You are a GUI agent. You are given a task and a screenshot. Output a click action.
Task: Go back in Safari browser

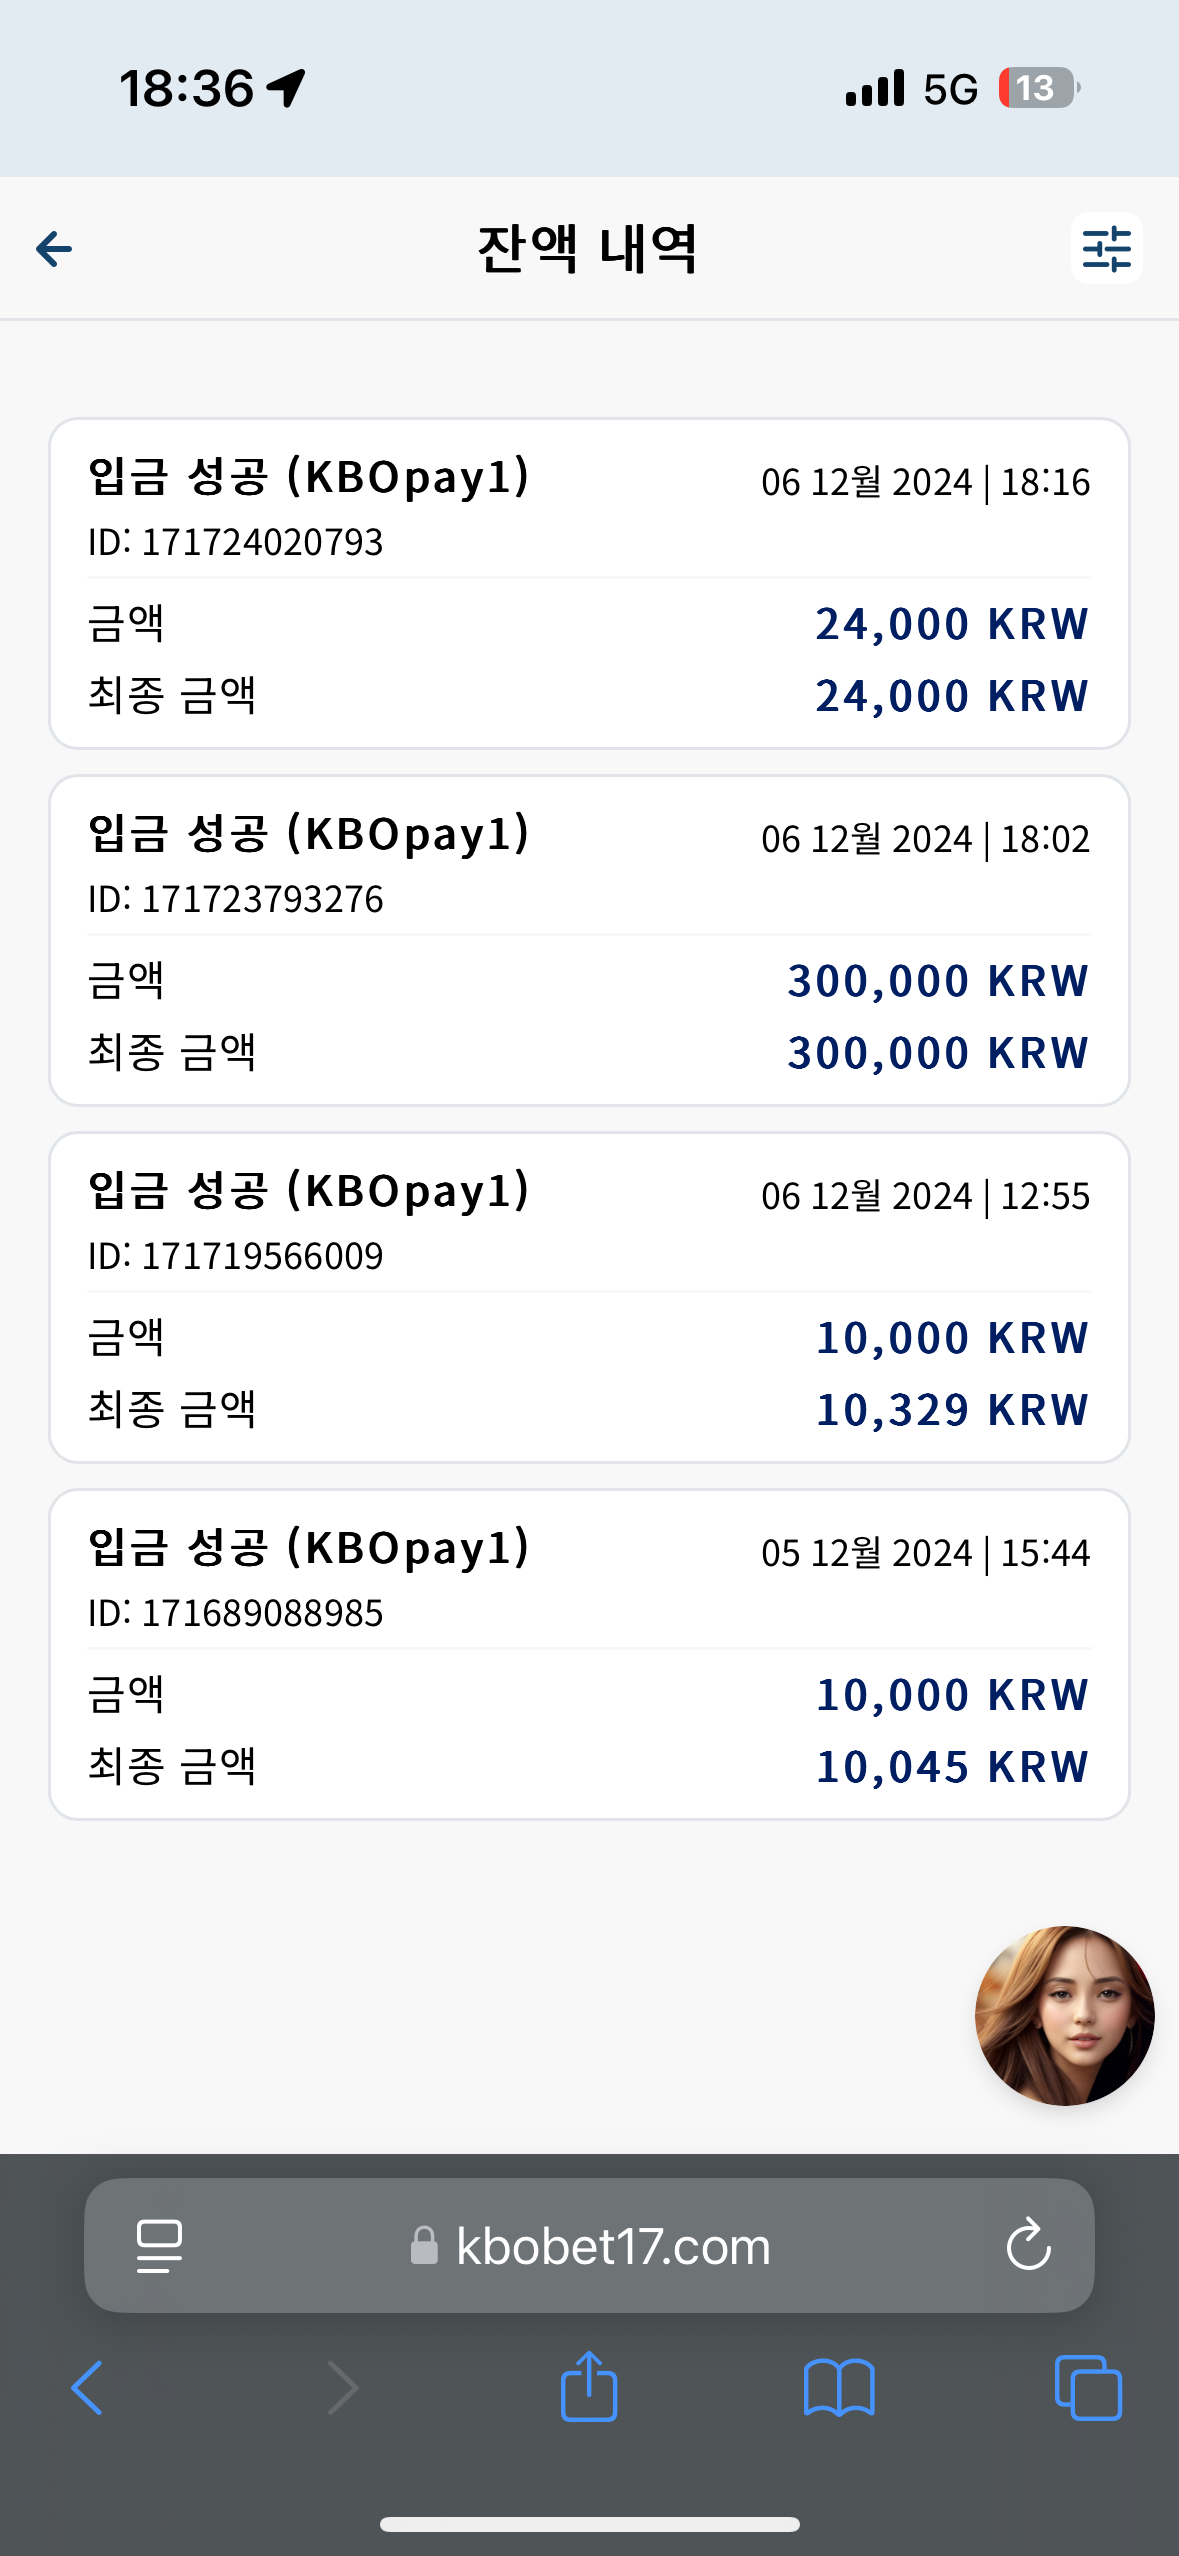[87, 2388]
